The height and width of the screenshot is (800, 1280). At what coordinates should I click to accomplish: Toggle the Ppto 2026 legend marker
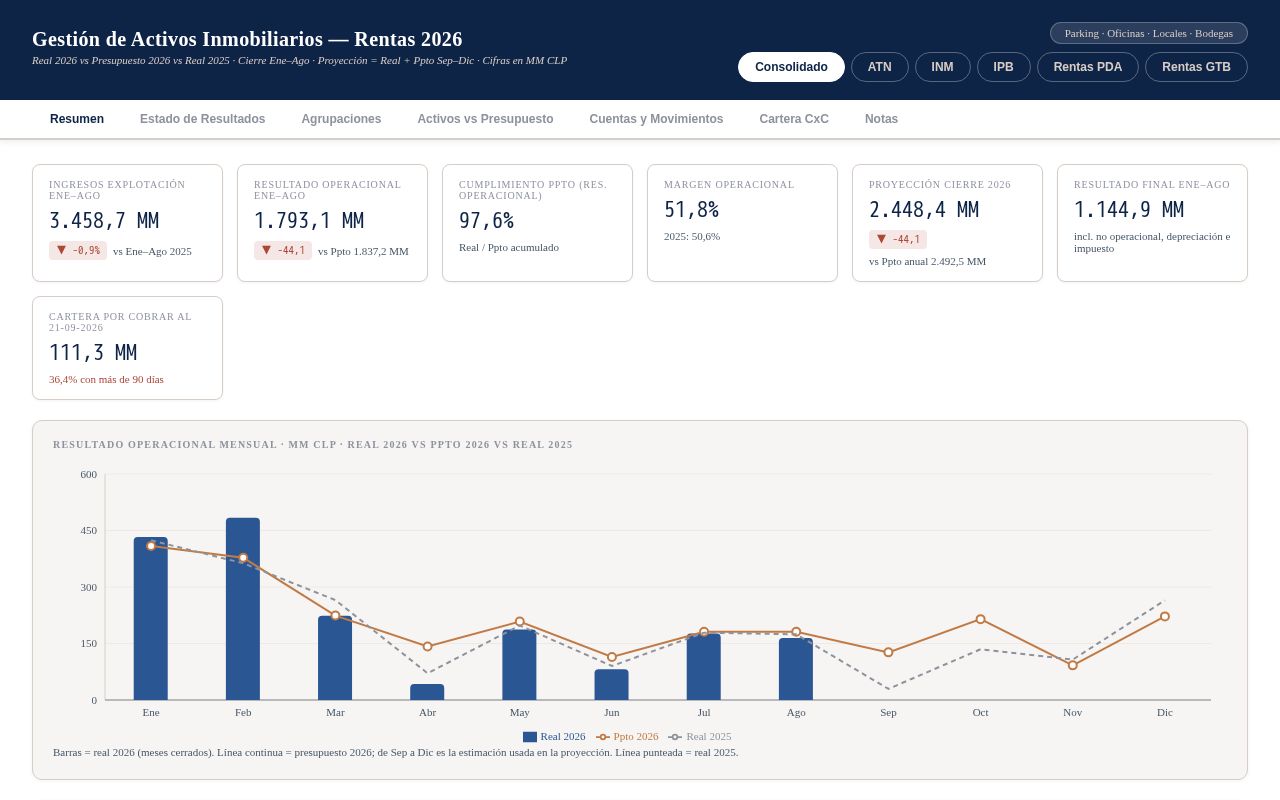(603, 737)
